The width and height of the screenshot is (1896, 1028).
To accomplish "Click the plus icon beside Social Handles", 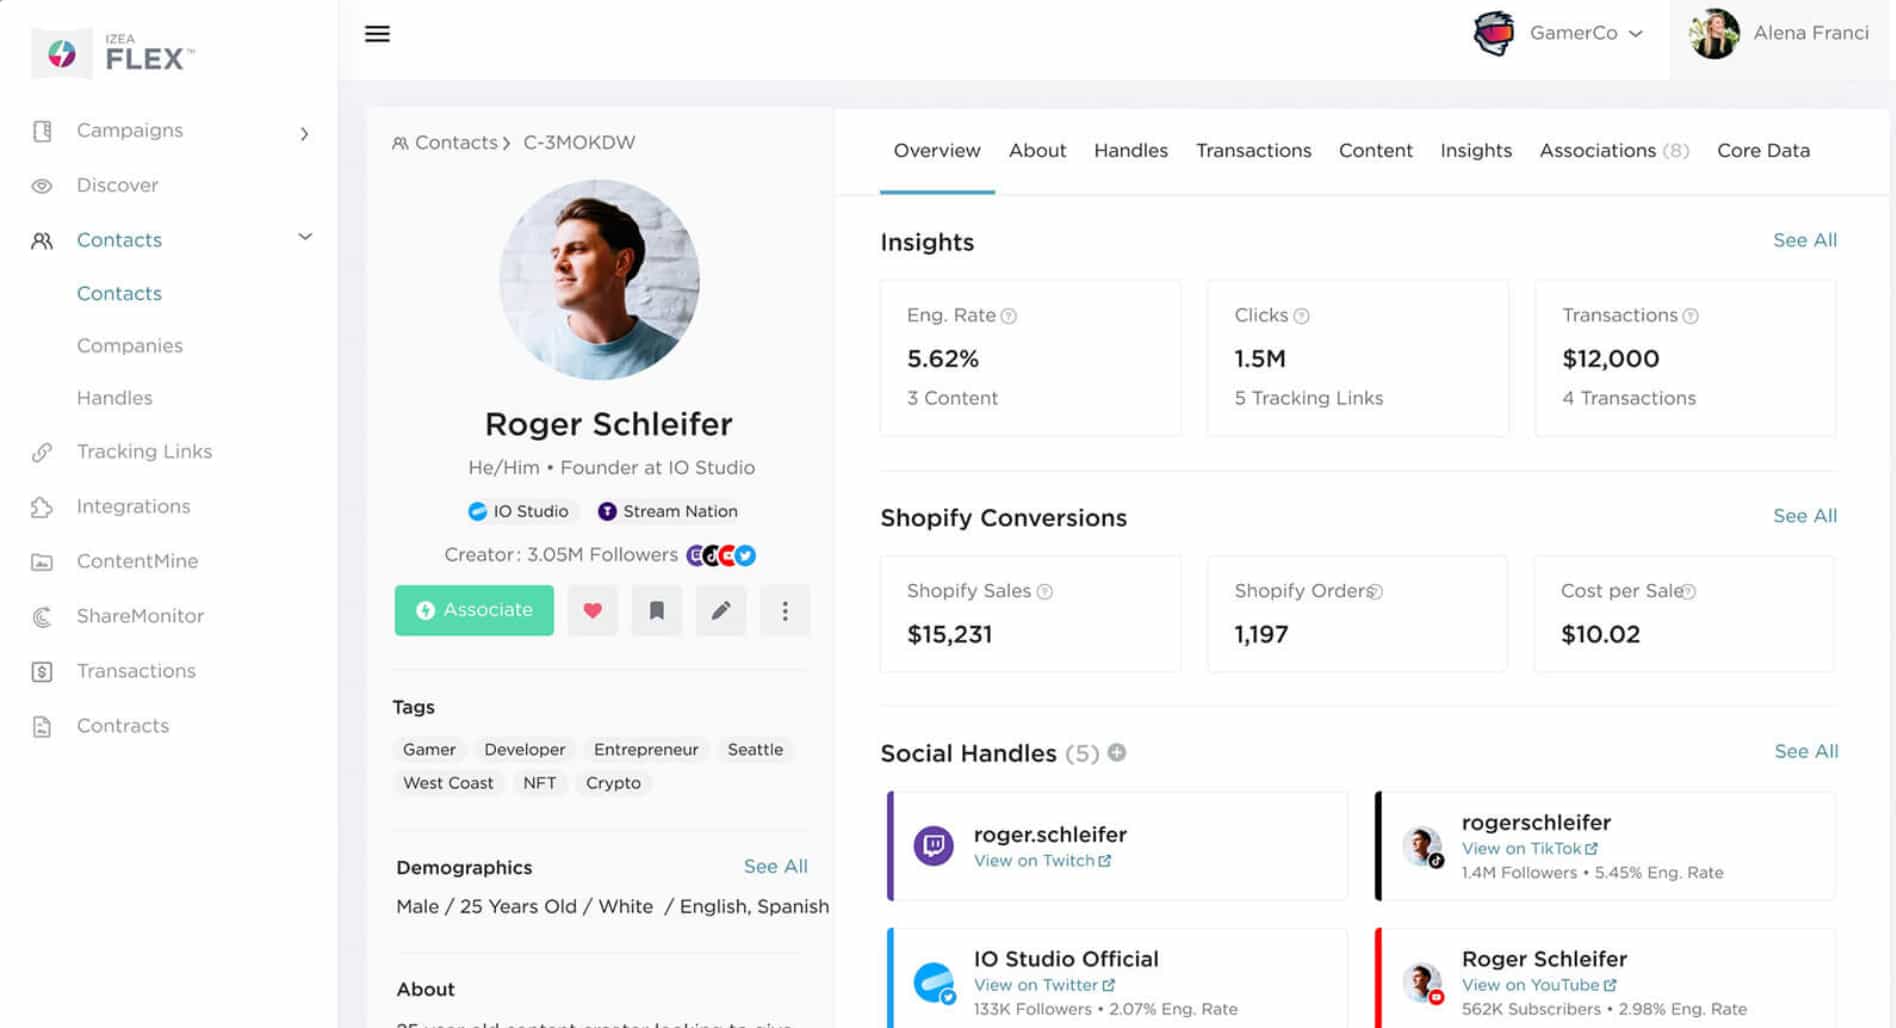I will coord(1117,753).
